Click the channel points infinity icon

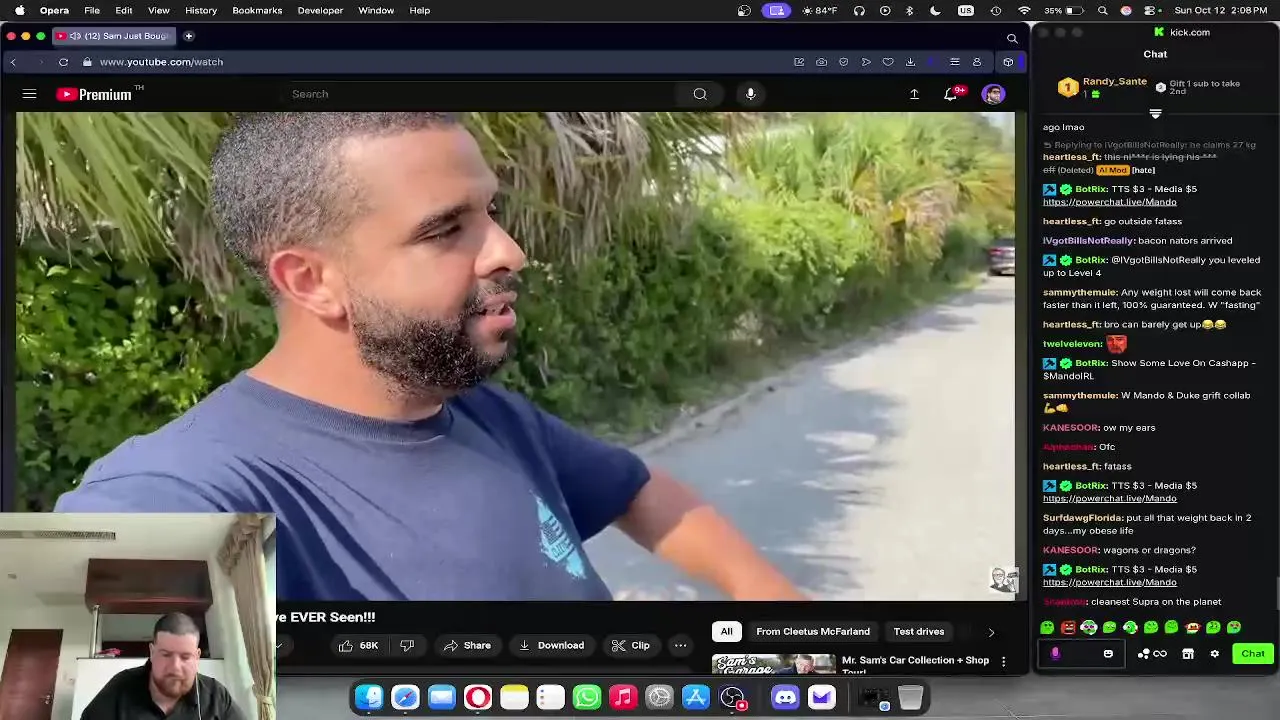(1160, 654)
